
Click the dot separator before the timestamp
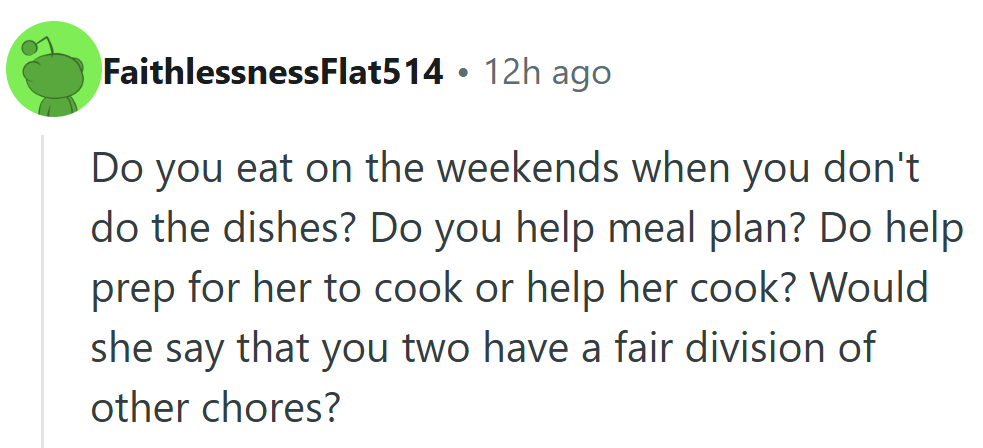(462, 73)
